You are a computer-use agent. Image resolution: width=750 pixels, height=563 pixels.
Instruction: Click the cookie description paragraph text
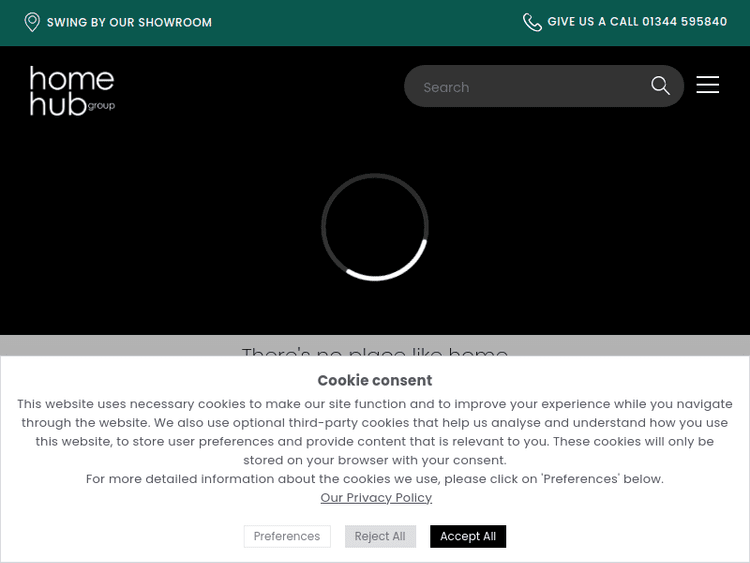click(375, 431)
